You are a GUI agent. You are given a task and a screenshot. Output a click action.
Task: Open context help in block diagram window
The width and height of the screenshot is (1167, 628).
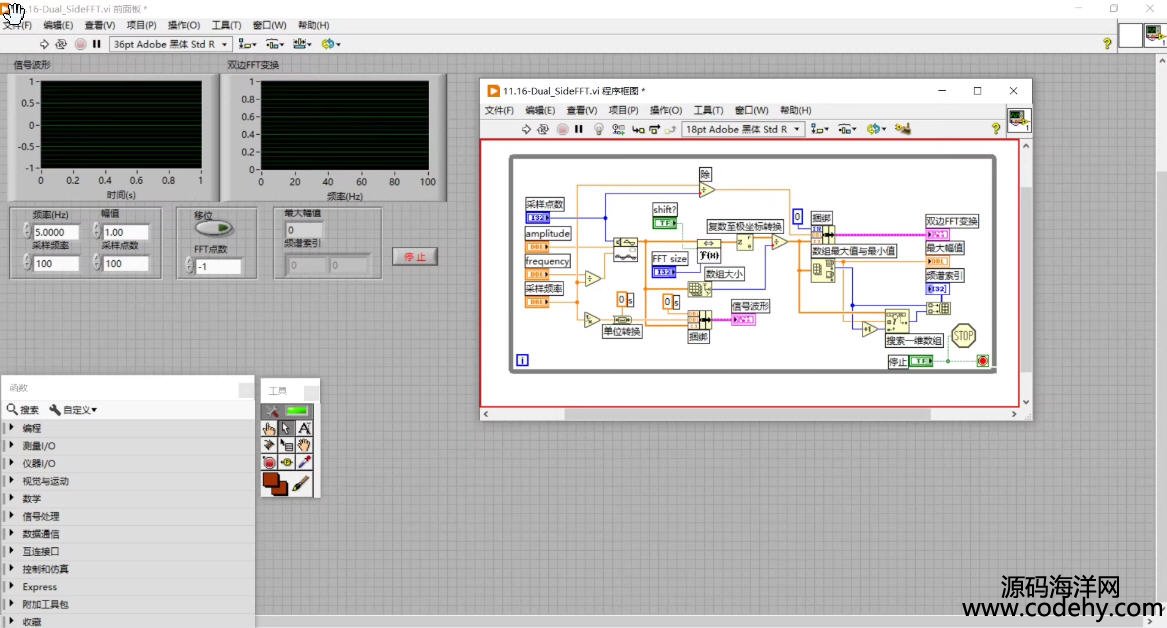point(996,129)
